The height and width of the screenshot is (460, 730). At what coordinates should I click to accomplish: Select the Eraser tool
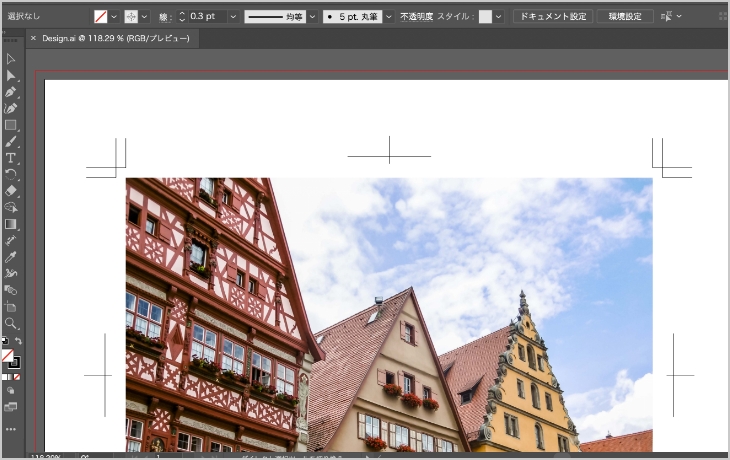tap(11, 191)
